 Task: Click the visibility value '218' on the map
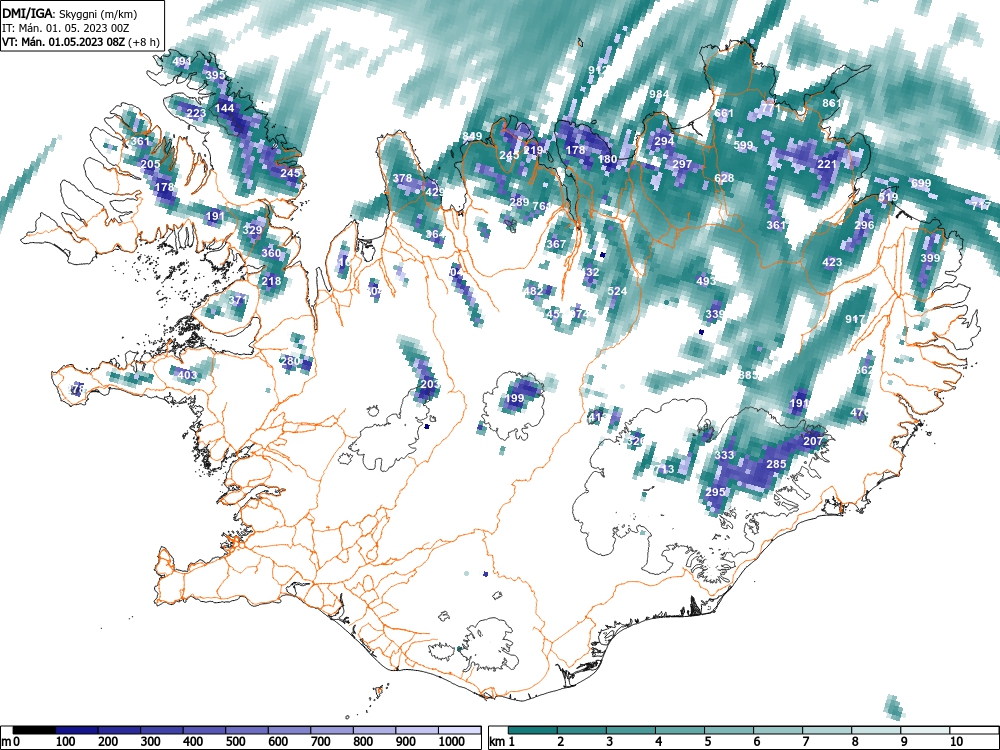point(271,281)
